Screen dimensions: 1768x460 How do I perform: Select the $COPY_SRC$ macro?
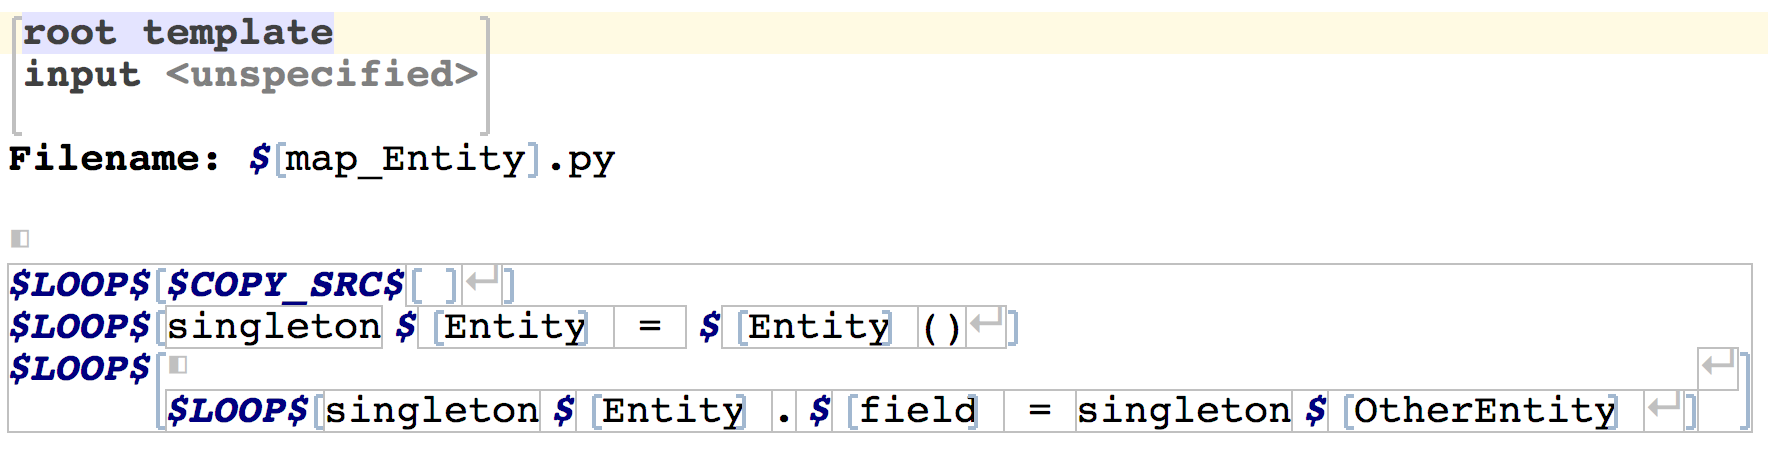286,285
